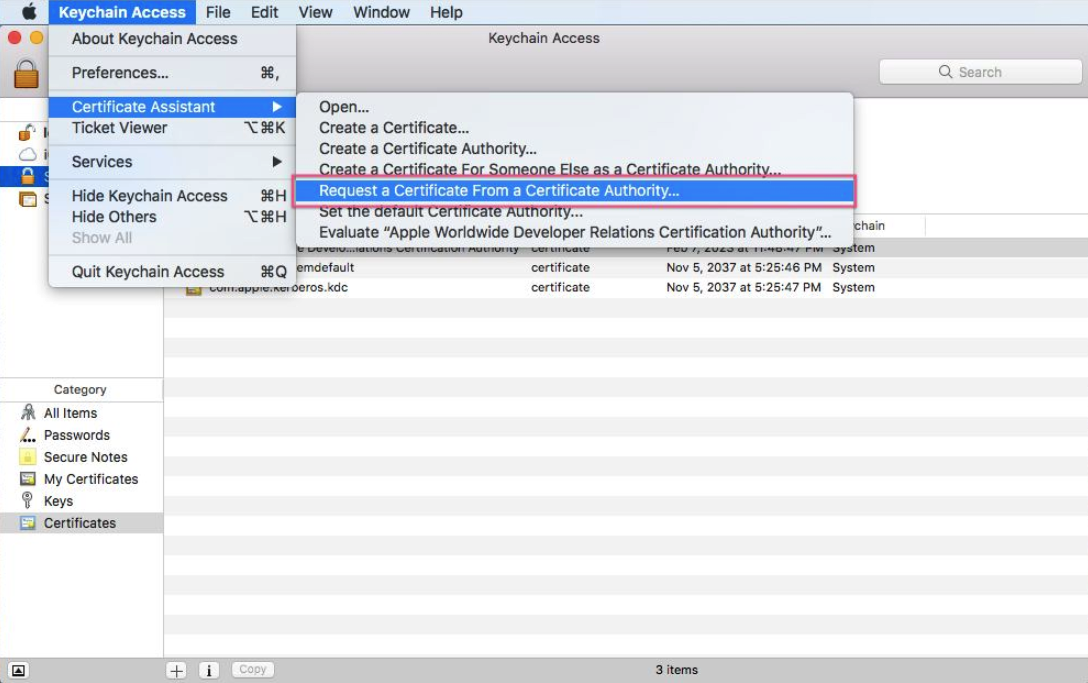
Task: Select Certificates category
Action: [x=82, y=523]
